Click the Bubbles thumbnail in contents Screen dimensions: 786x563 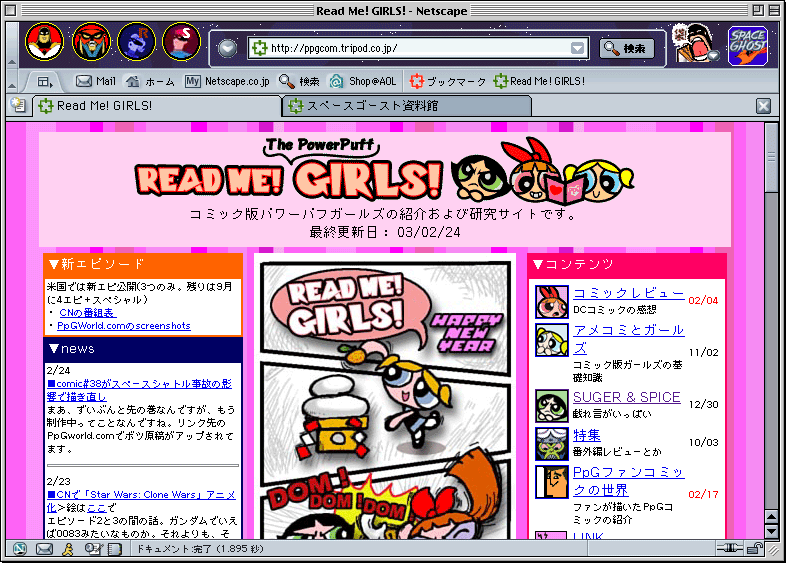pyautogui.click(x=551, y=340)
